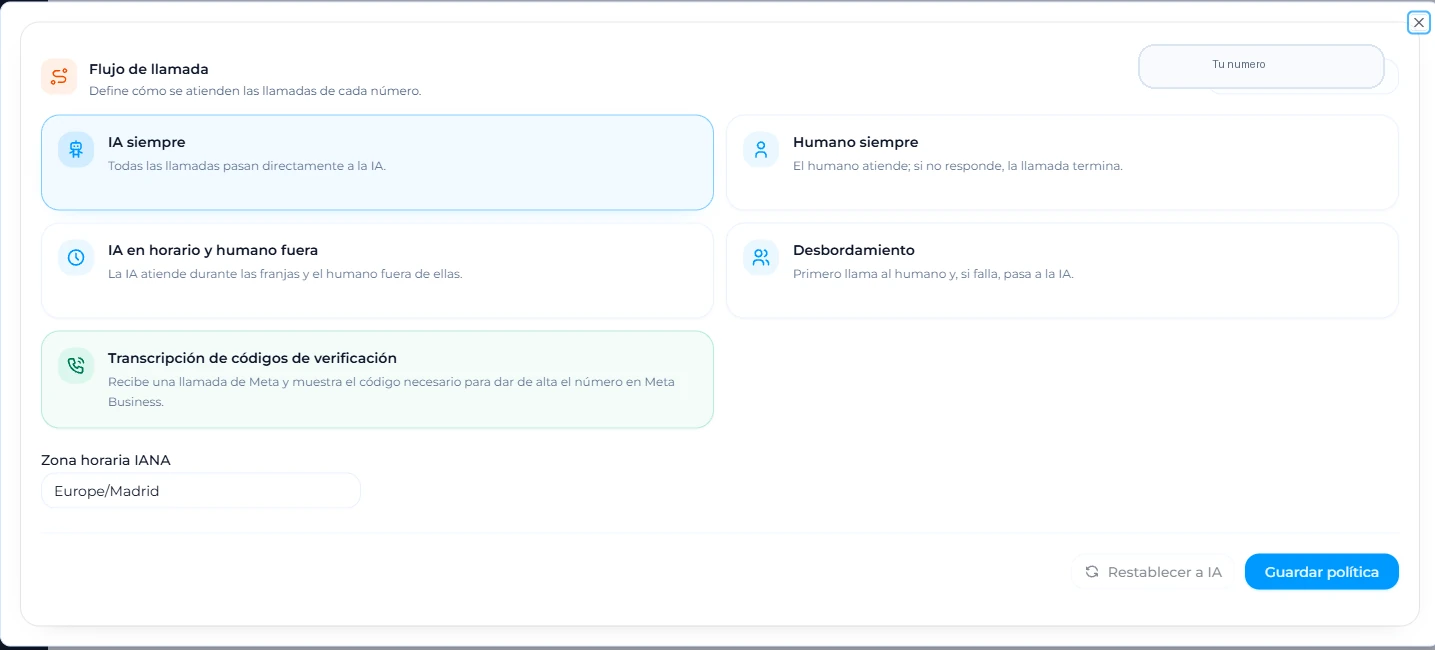Select Transcripción de códigos de verificación card

(x=377, y=379)
